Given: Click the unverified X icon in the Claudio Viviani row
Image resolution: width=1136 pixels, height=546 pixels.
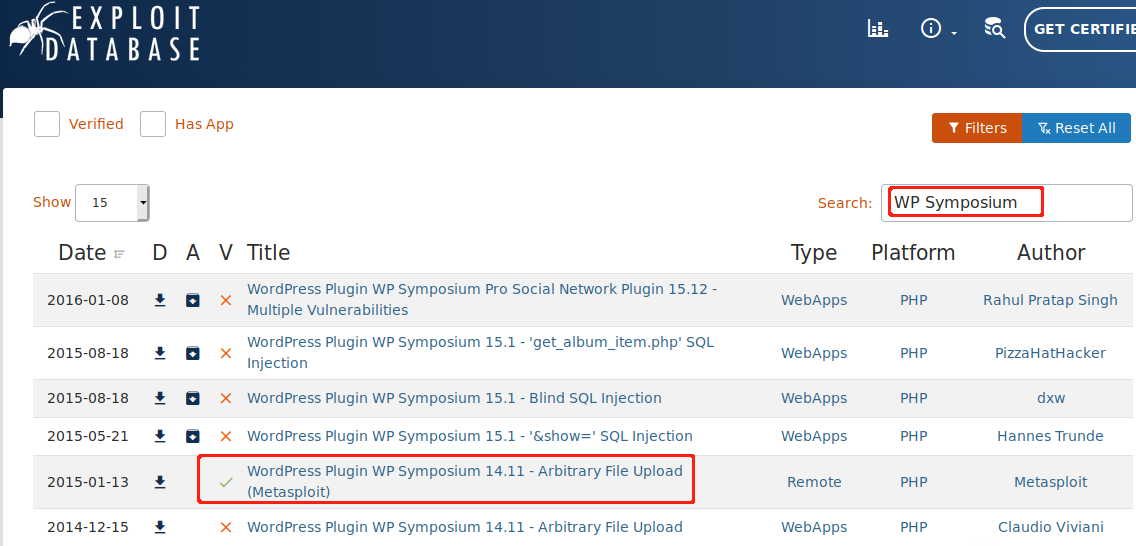Looking at the screenshot, I should pyautogui.click(x=226, y=527).
